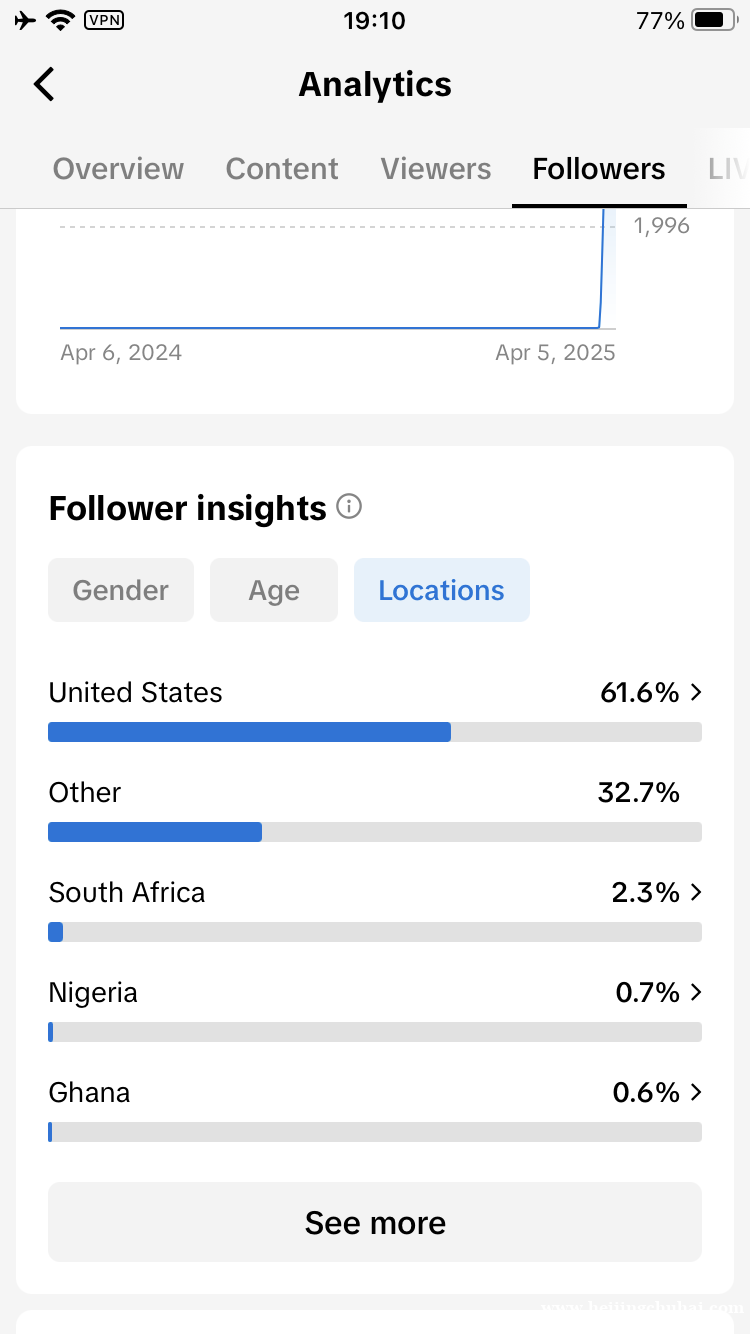This screenshot has height=1334, width=750.
Task: Select the Age filter chip
Action: pos(274,590)
